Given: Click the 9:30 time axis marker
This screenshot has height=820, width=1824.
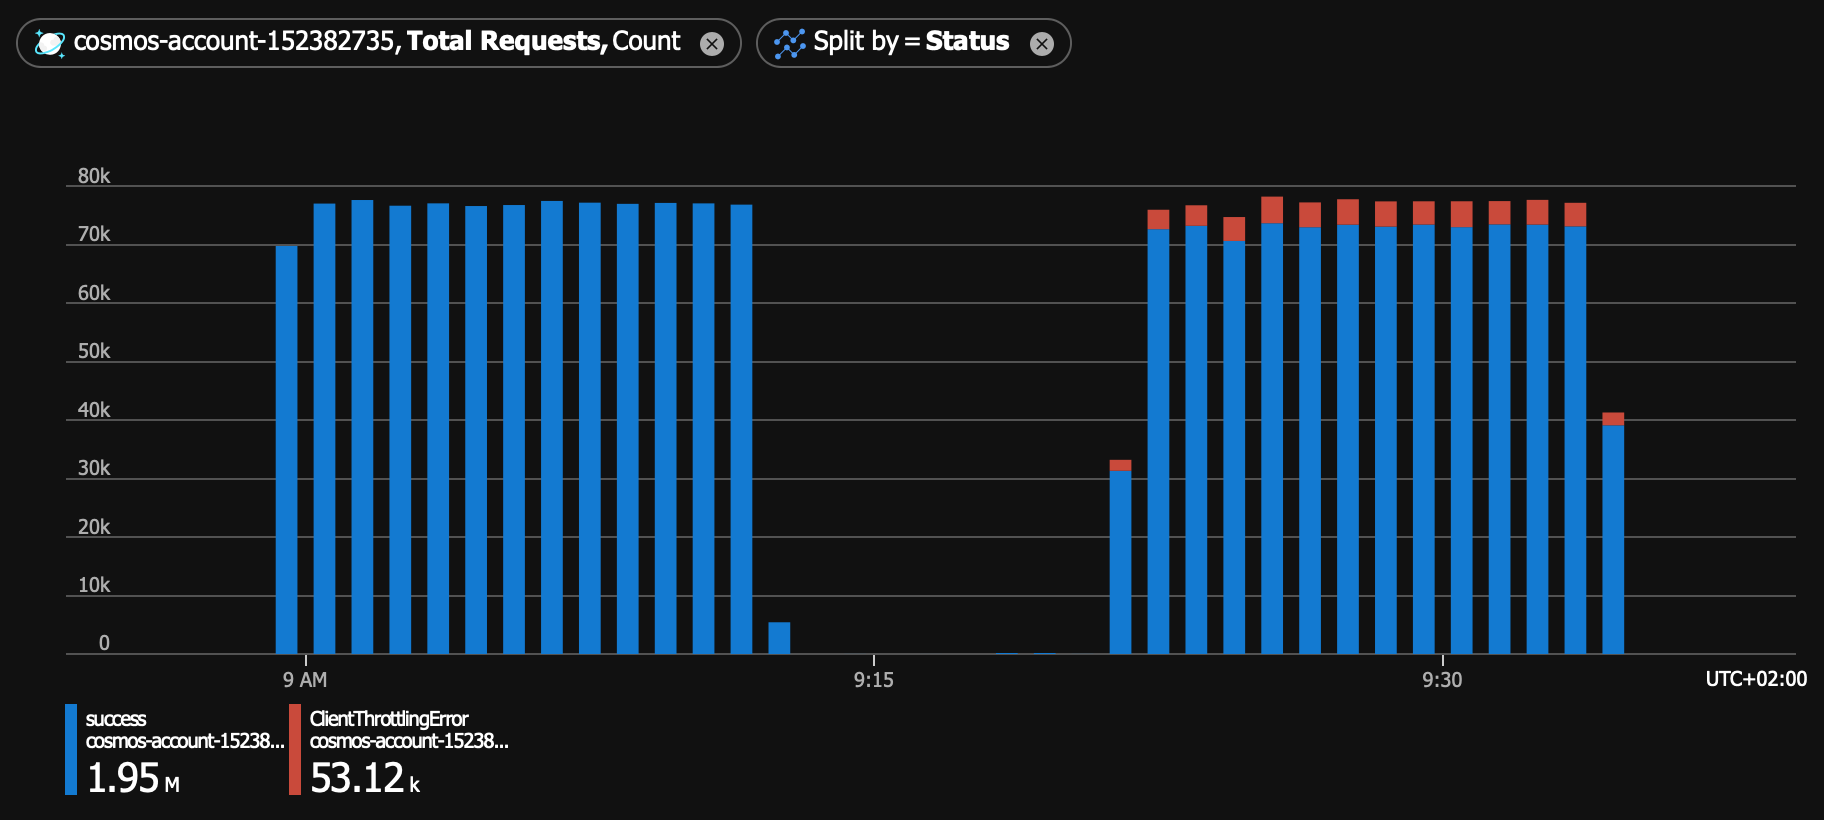Looking at the screenshot, I should pyautogui.click(x=1442, y=680).
